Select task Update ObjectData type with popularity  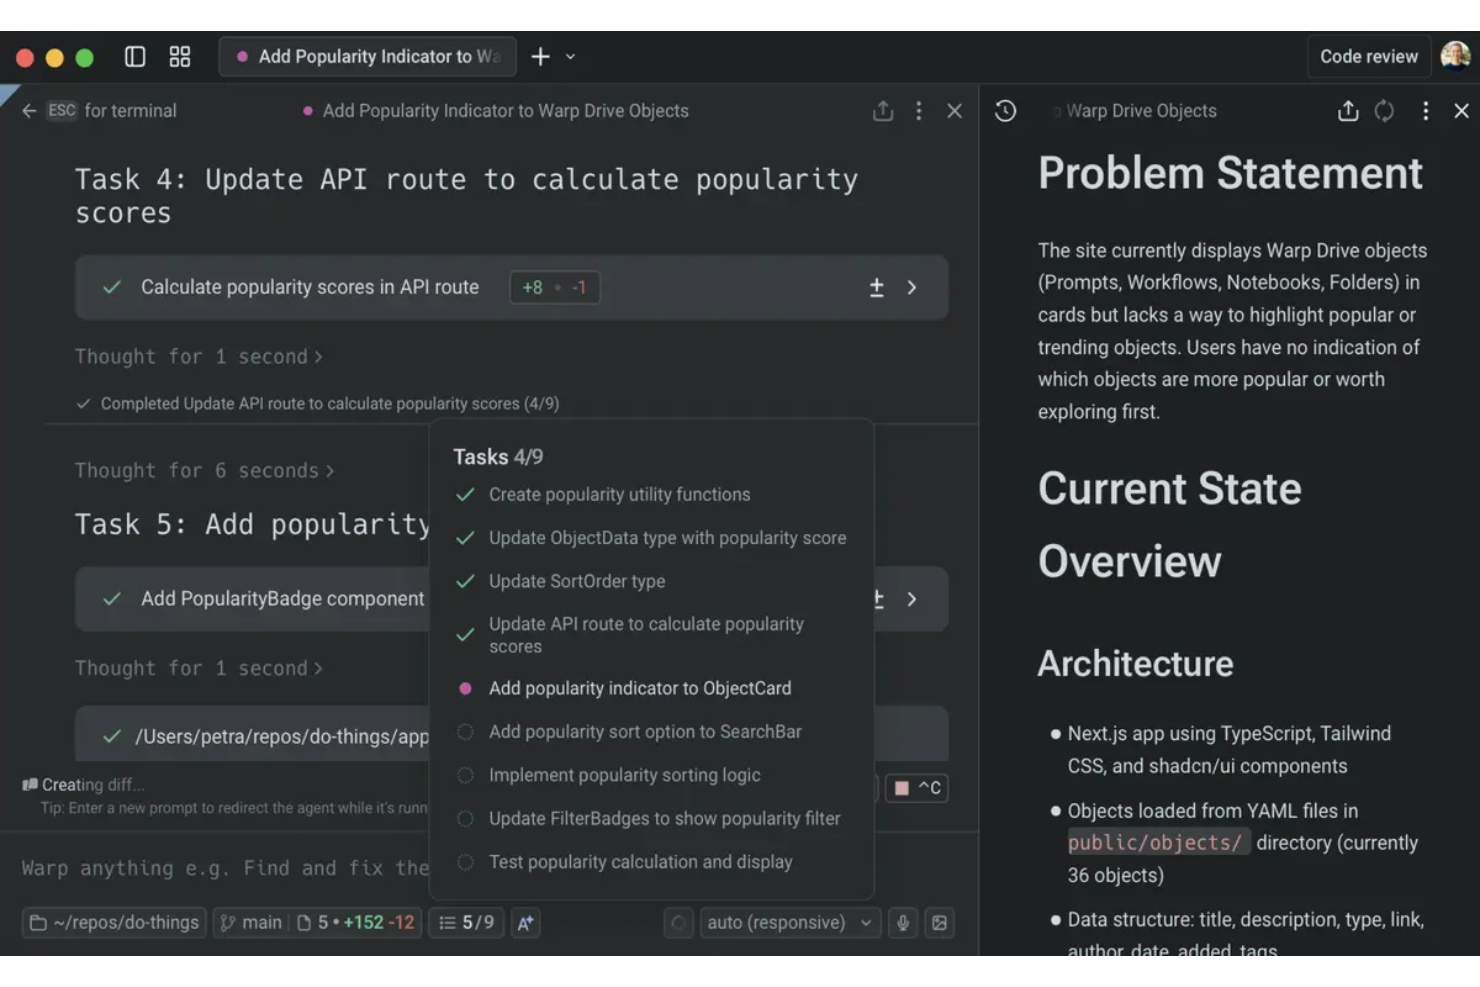(651, 538)
